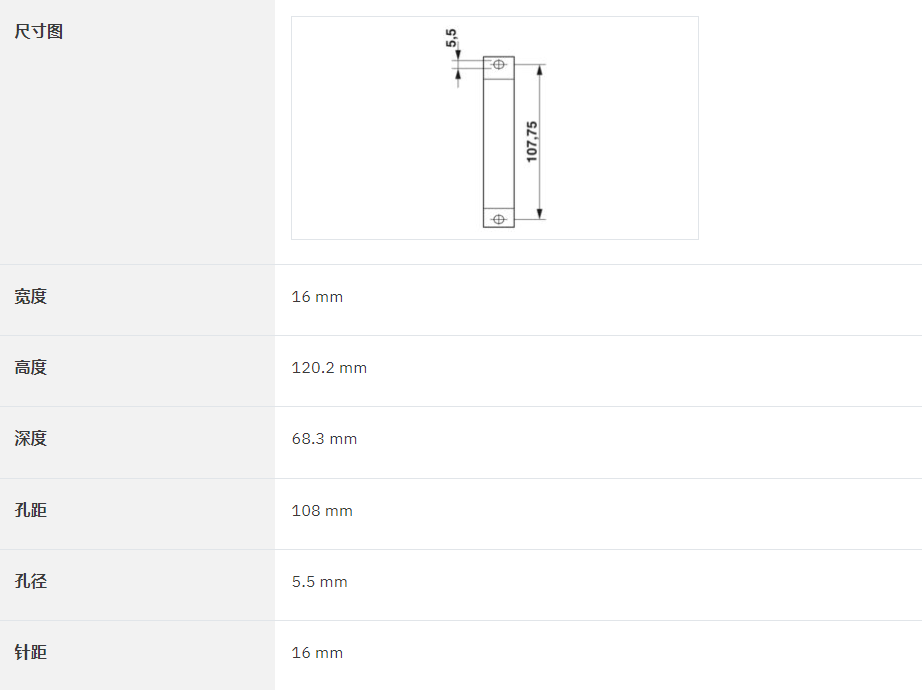Select the 120.2 mm height value
This screenshot has height=690, width=922.
[329, 368]
